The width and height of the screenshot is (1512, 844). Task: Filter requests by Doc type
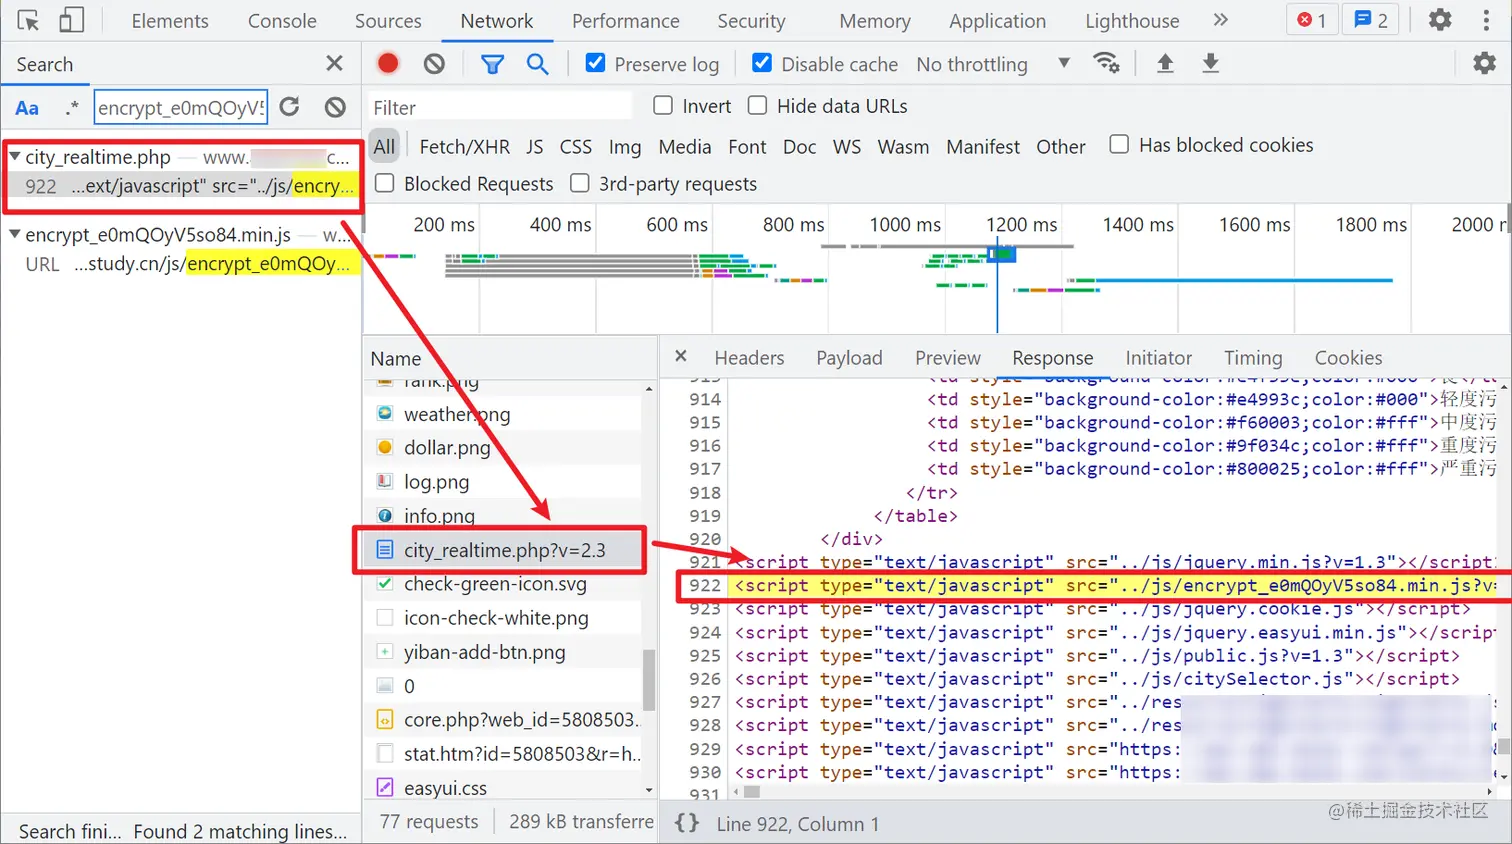tap(800, 146)
